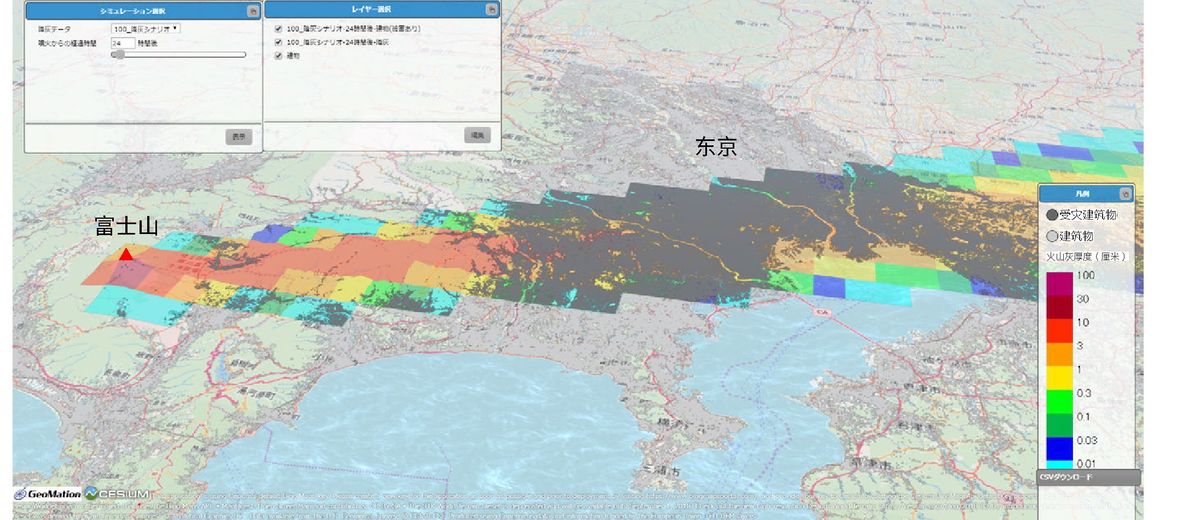1200x520 pixels.
Task: Disable the third layer checkbox for buildings
Action: click(x=279, y=56)
